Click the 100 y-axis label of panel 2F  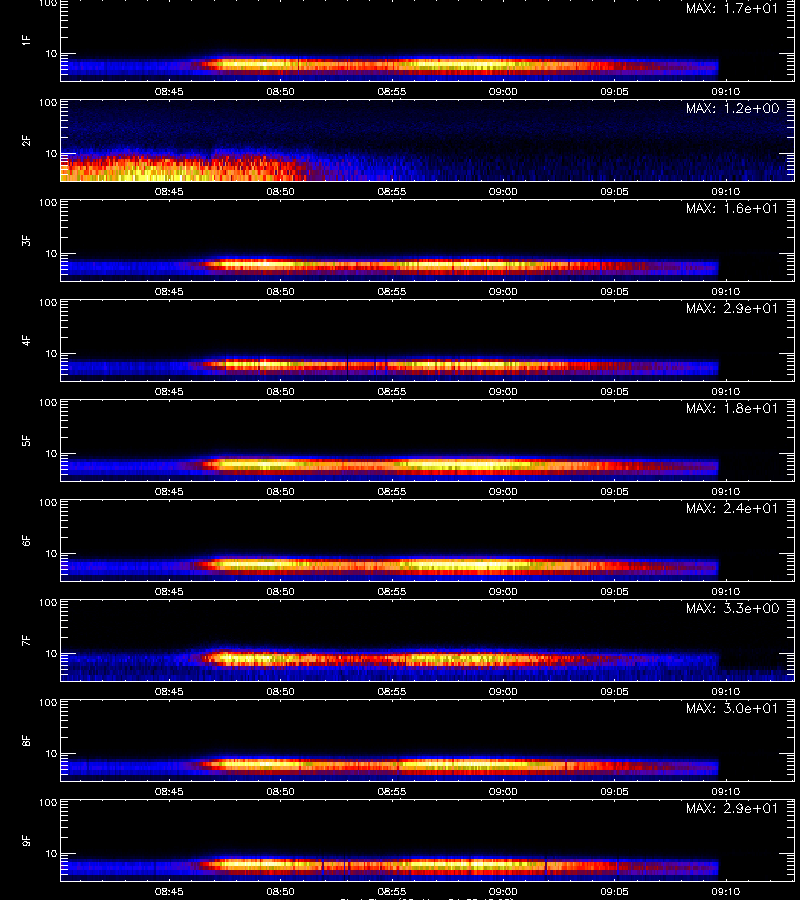[48, 103]
